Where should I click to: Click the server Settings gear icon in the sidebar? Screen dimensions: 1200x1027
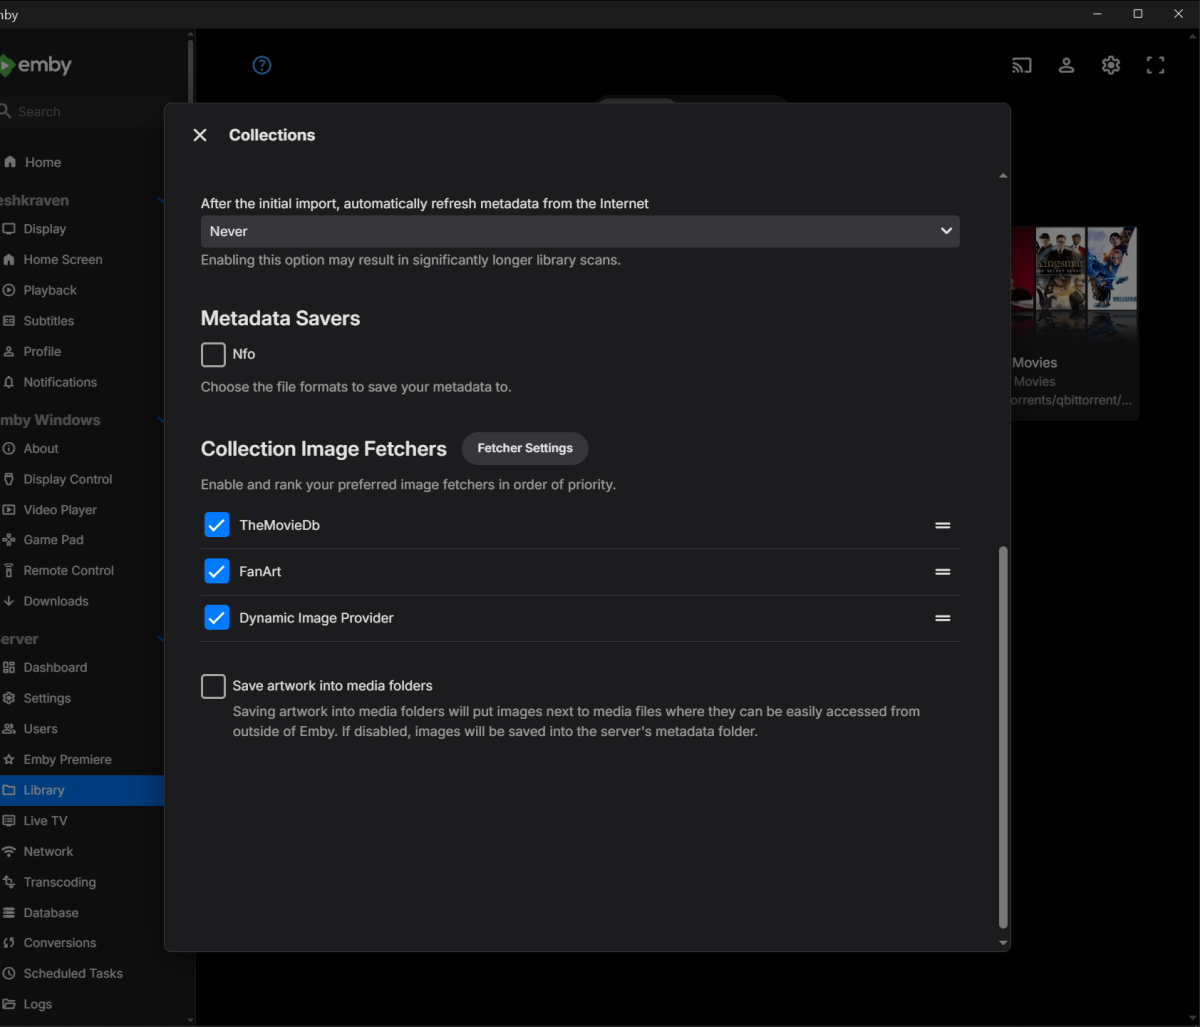(9, 699)
